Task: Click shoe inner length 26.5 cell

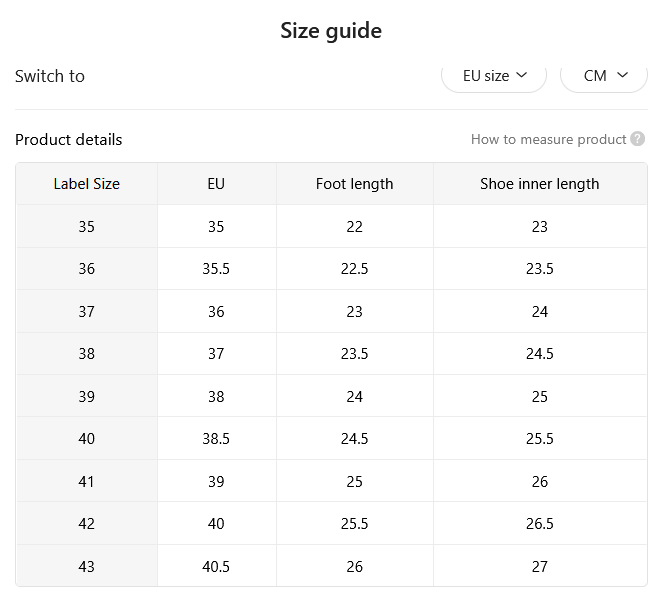Action: tap(540, 524)
